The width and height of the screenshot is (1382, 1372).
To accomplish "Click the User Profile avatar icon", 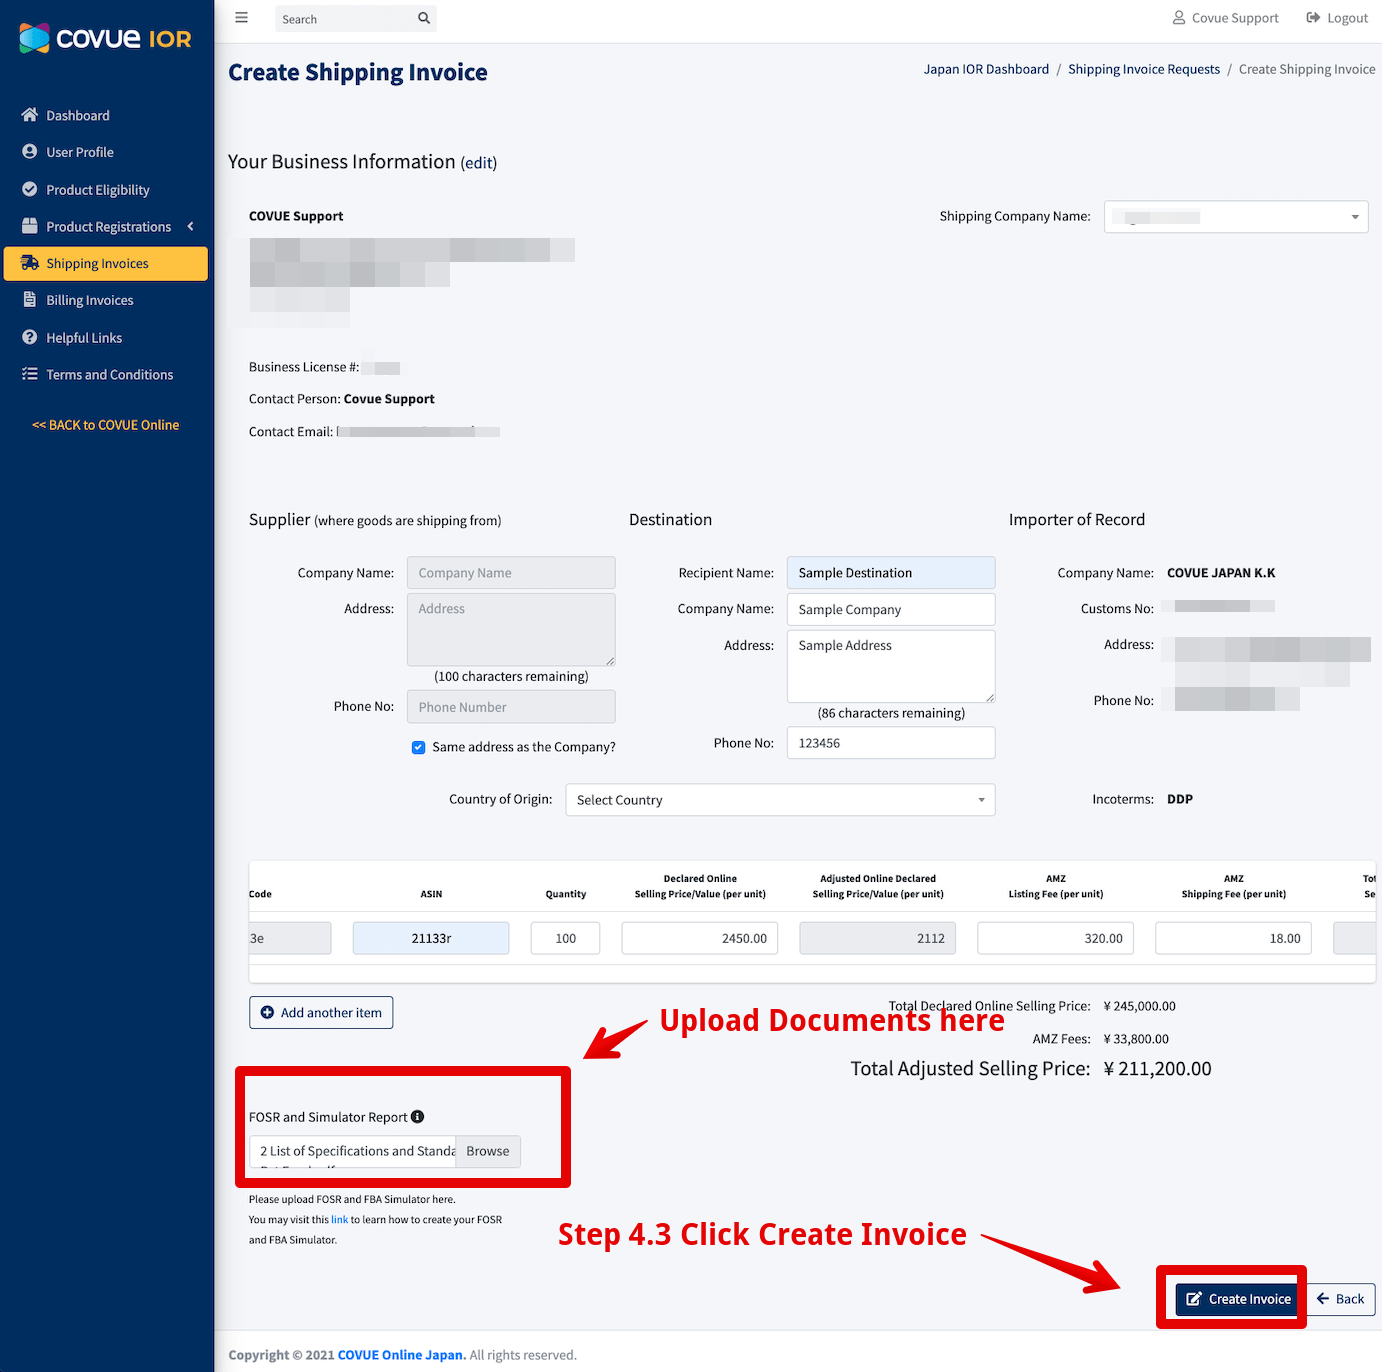I will coord(30,152).
